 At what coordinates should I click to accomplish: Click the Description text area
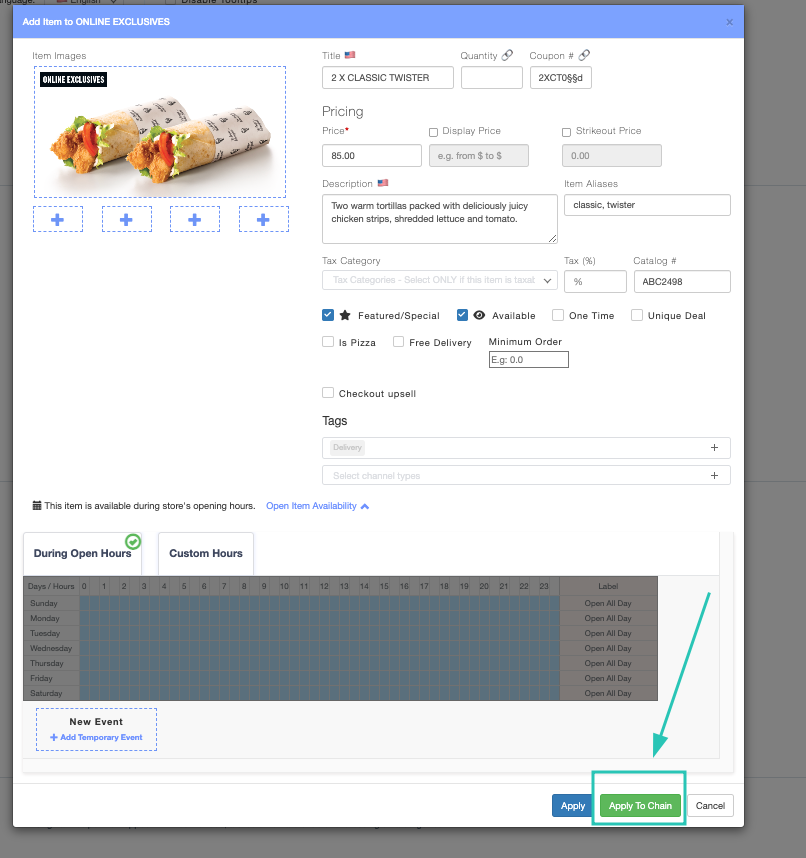coord(440,219)
